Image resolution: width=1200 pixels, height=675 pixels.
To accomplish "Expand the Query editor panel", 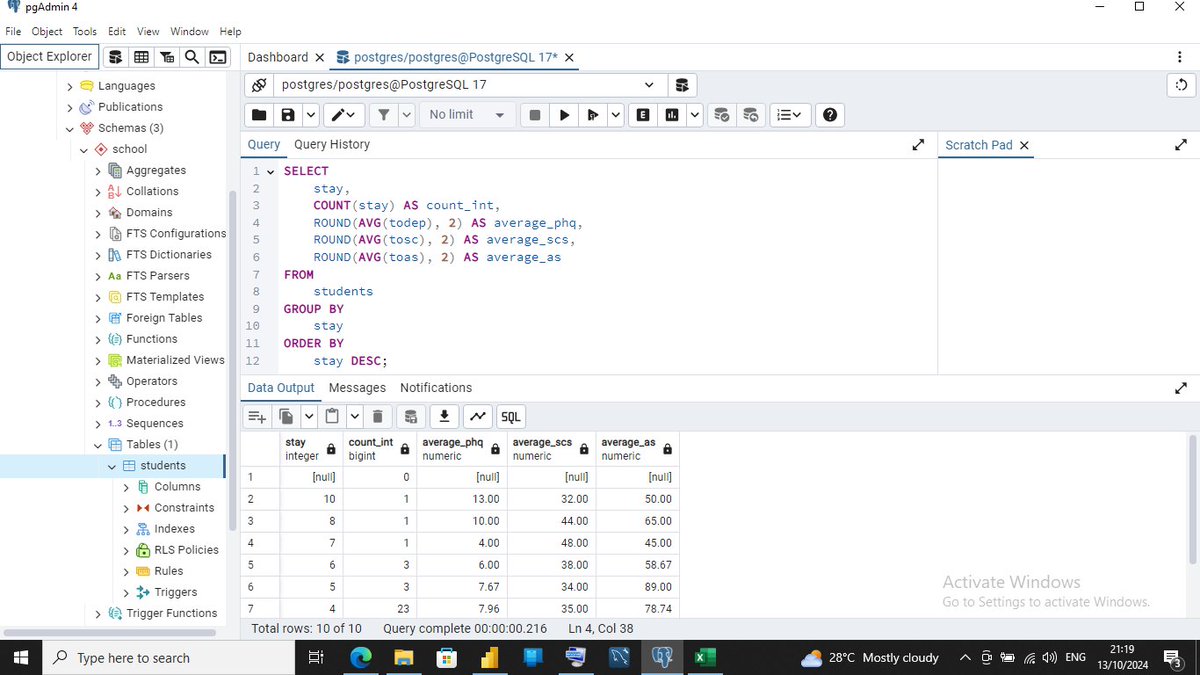I will (x=918, y=145).
